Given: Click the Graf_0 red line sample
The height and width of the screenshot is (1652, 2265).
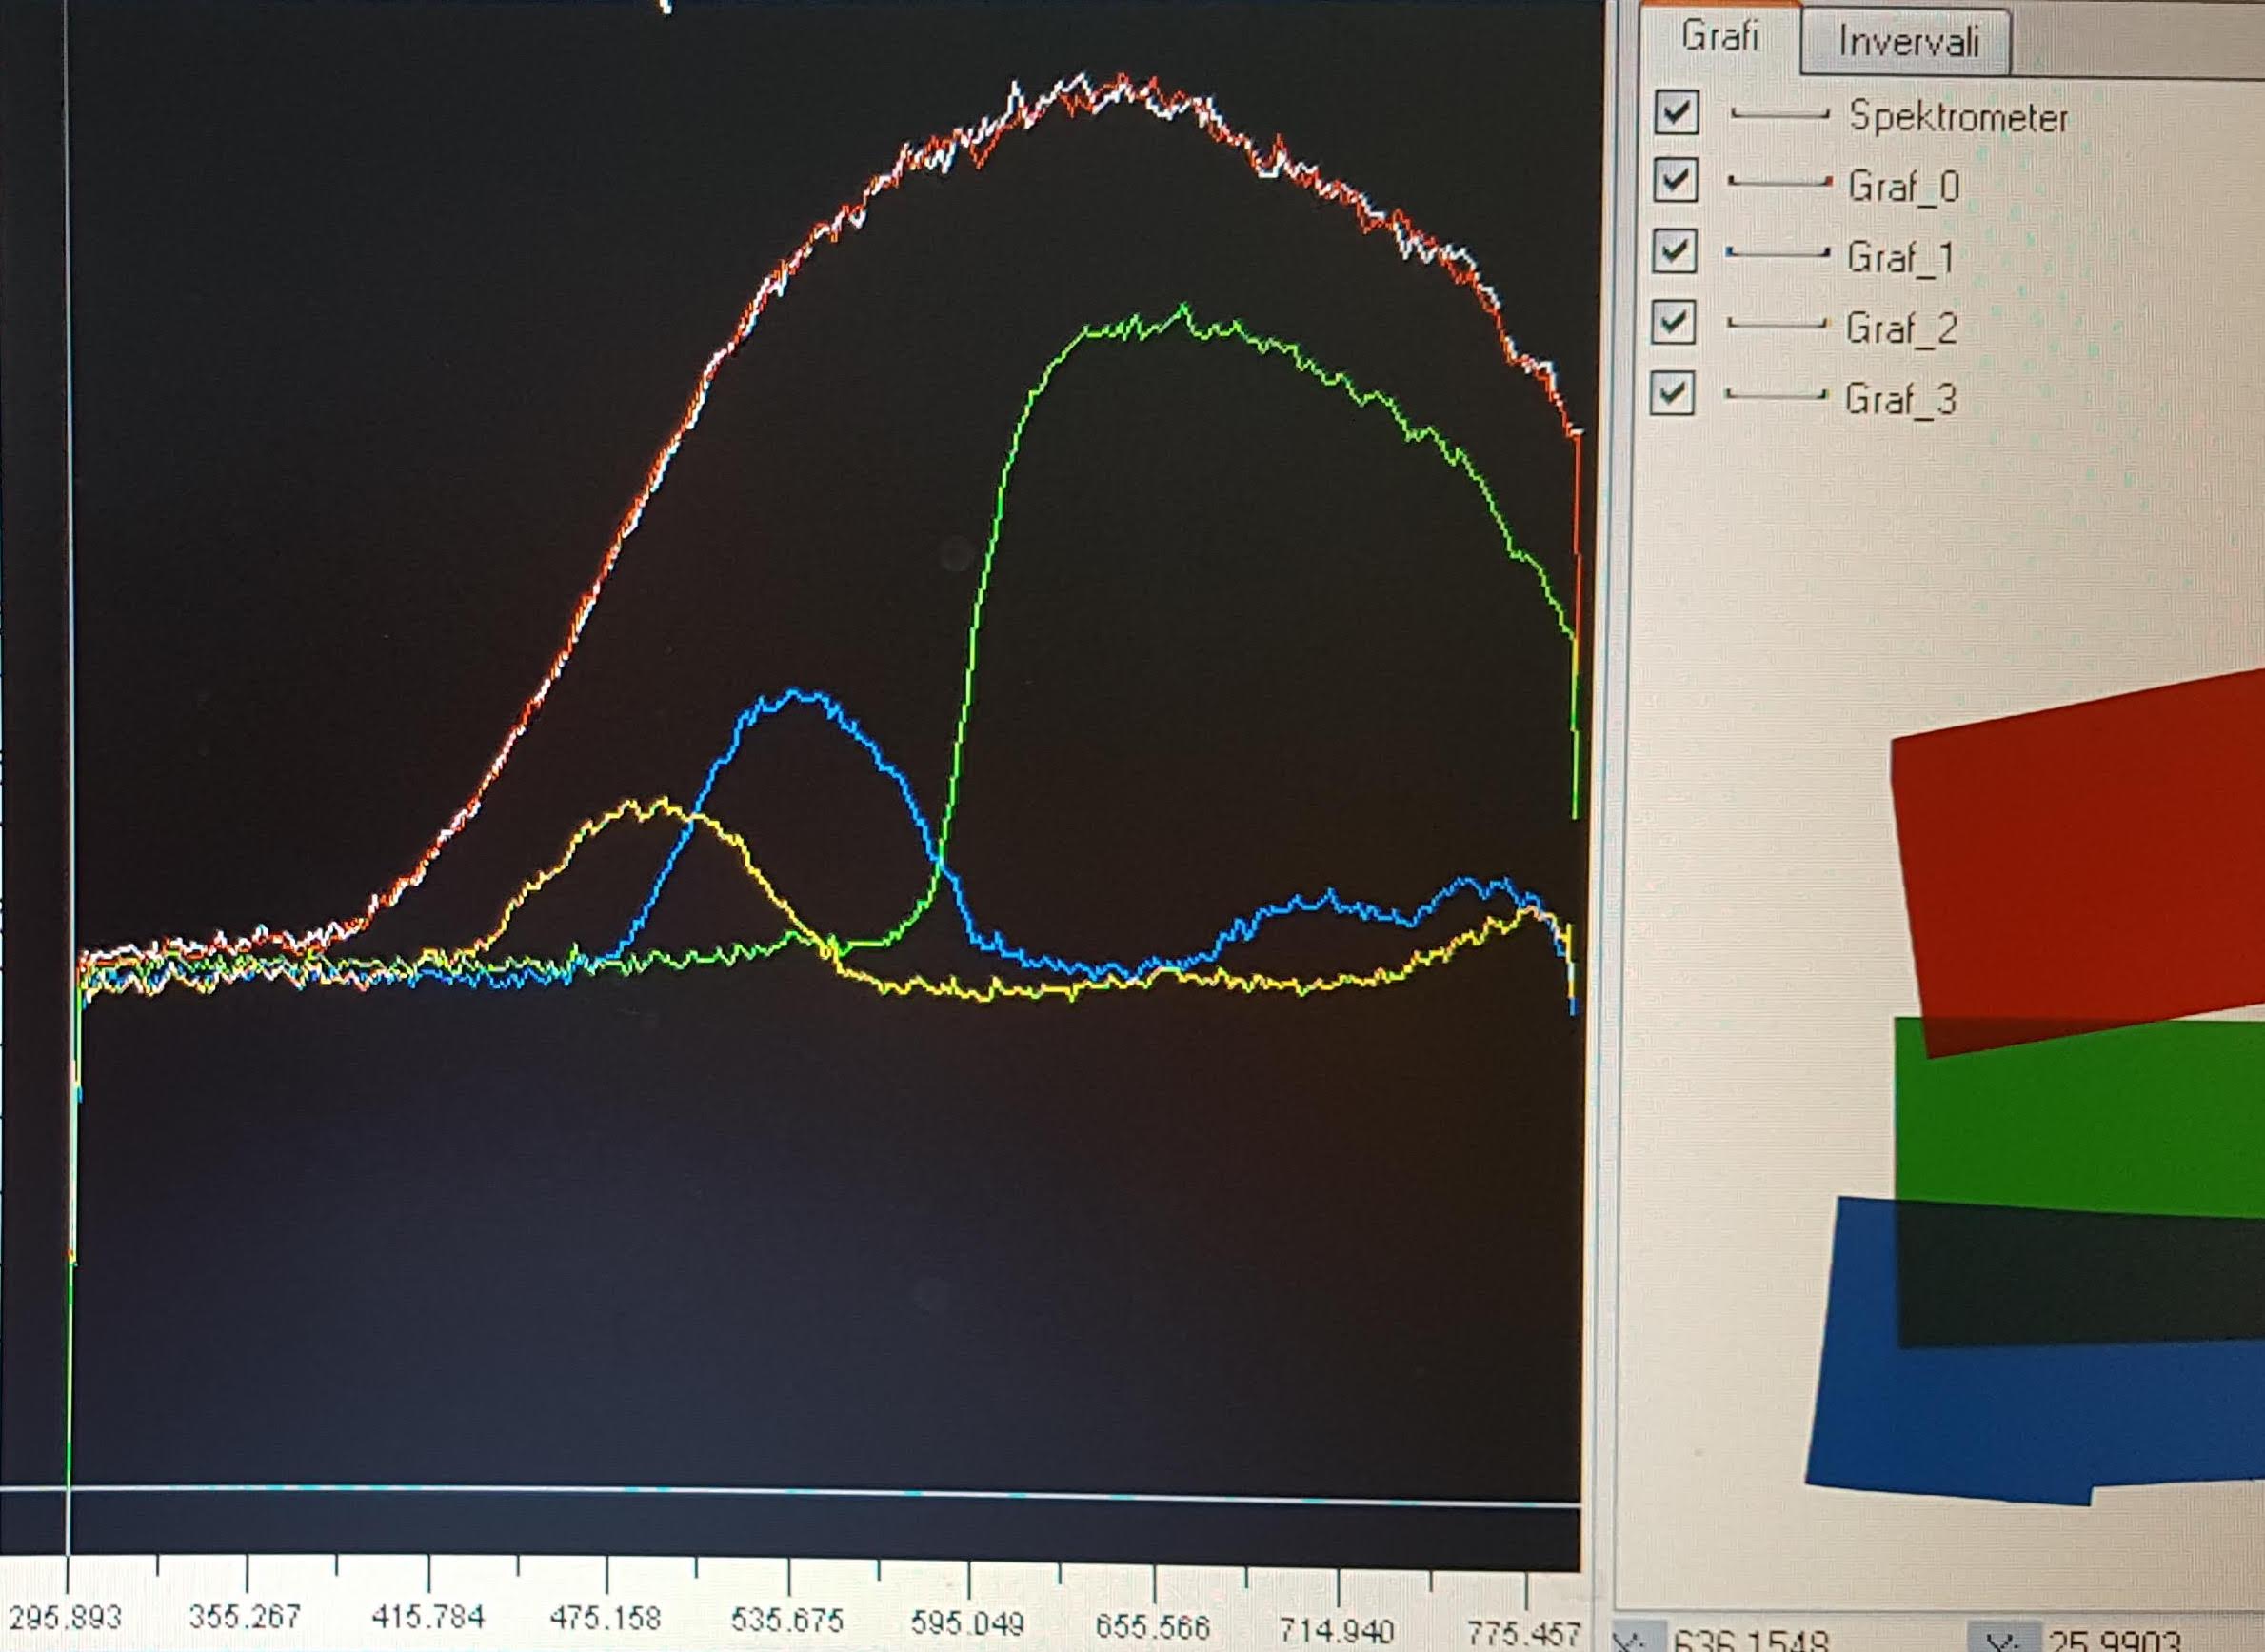Looking at the screenshot, I should [1780, 183].
